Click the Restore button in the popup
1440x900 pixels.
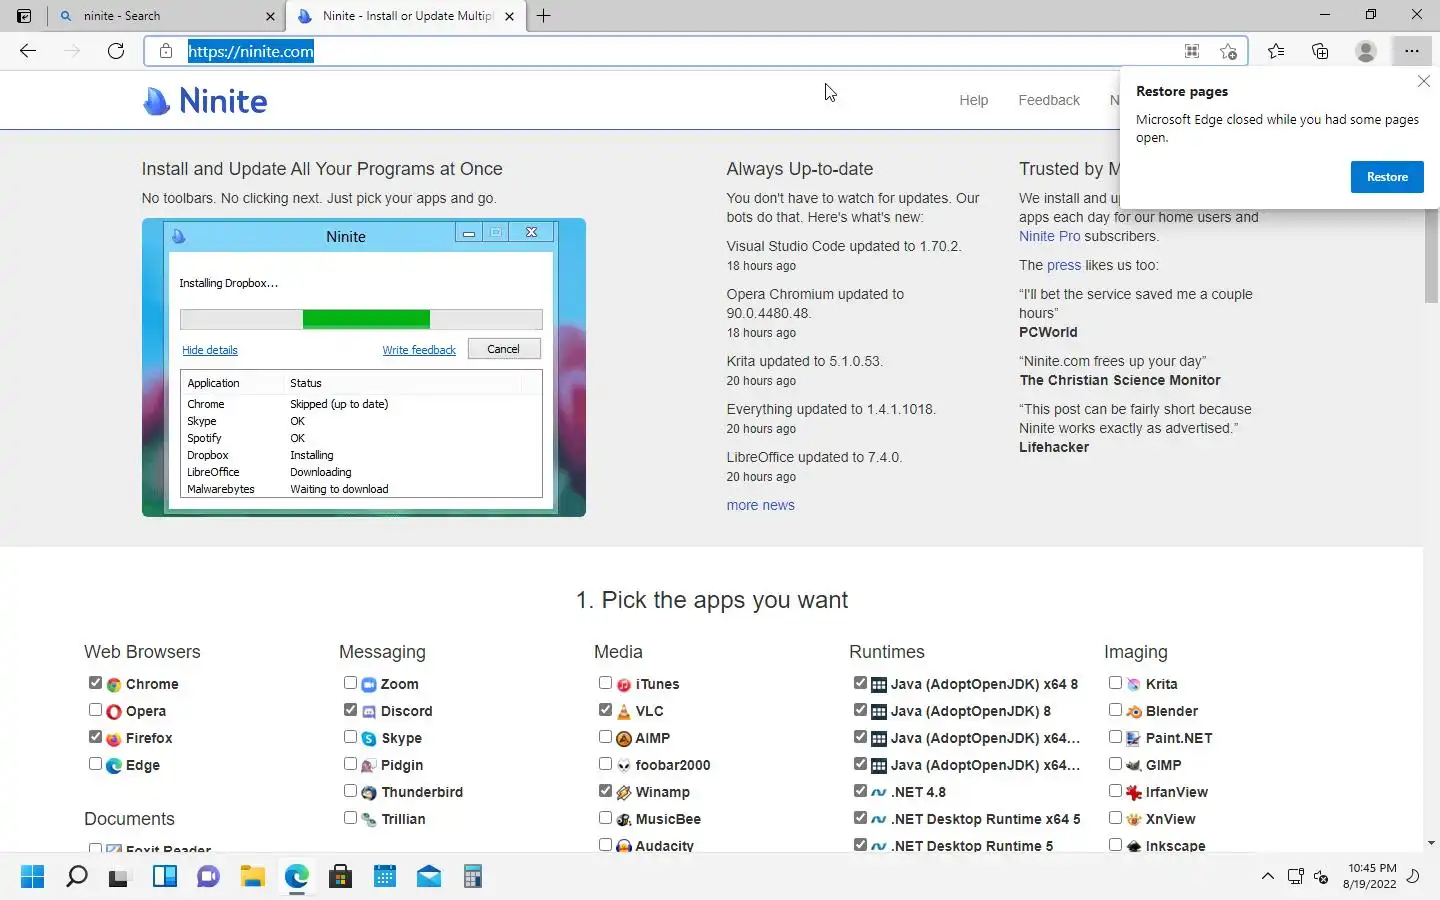coord(1387,177)
